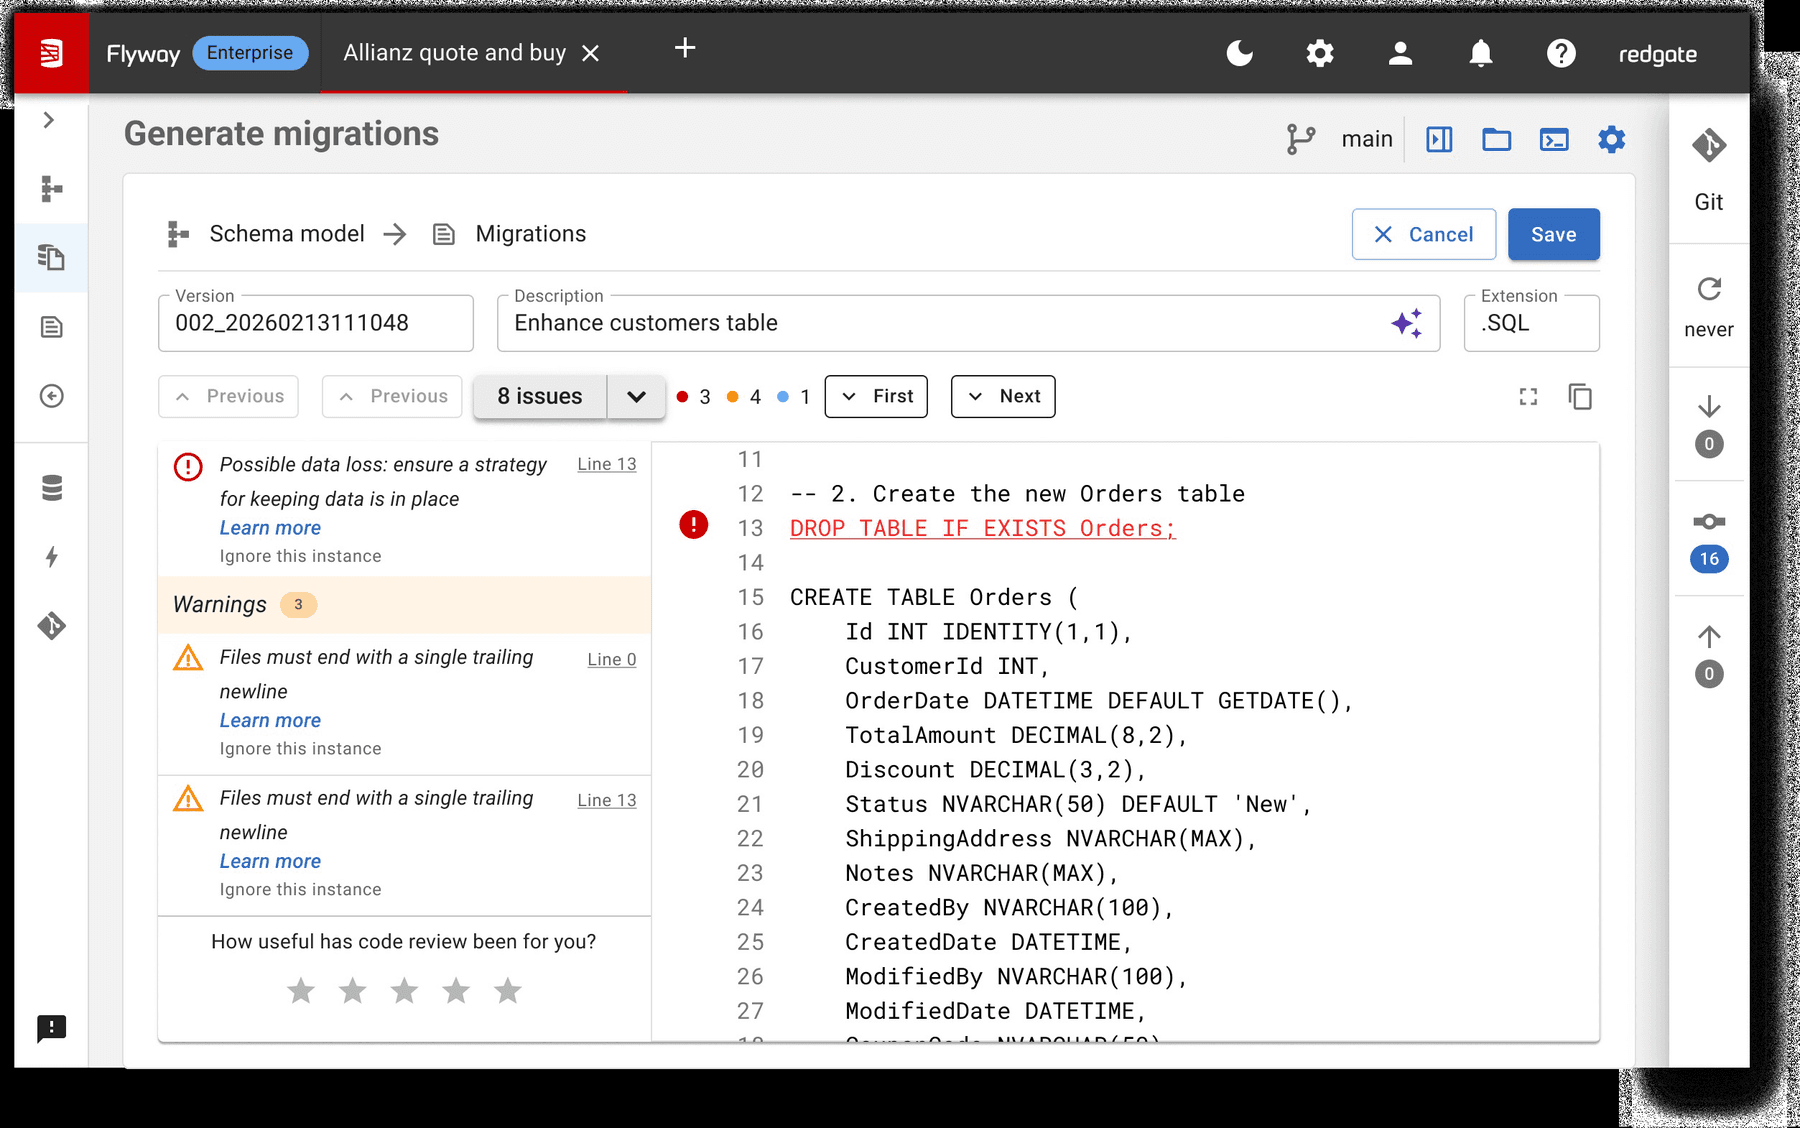1800x1128 pixels.
Task: Open Learn more for data loss issue
Action: pyautogui.click(x=270, y=528)
